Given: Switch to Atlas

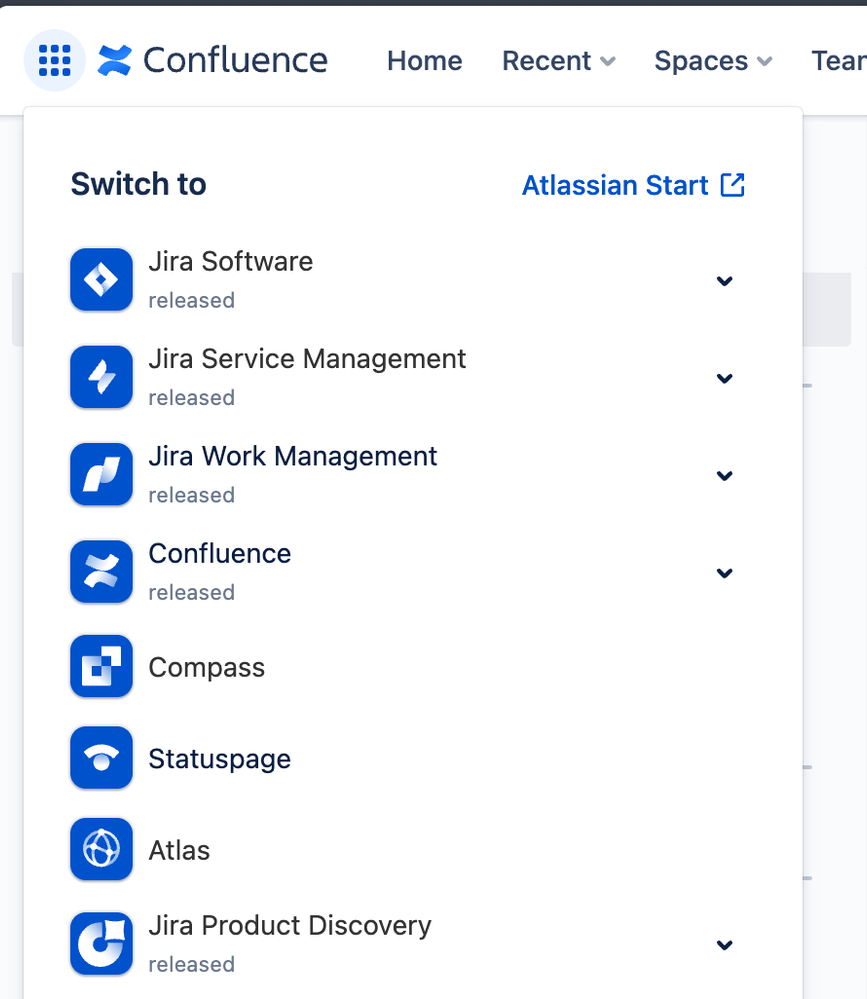Looking at the screenshot, I should [x=179, y=851].
